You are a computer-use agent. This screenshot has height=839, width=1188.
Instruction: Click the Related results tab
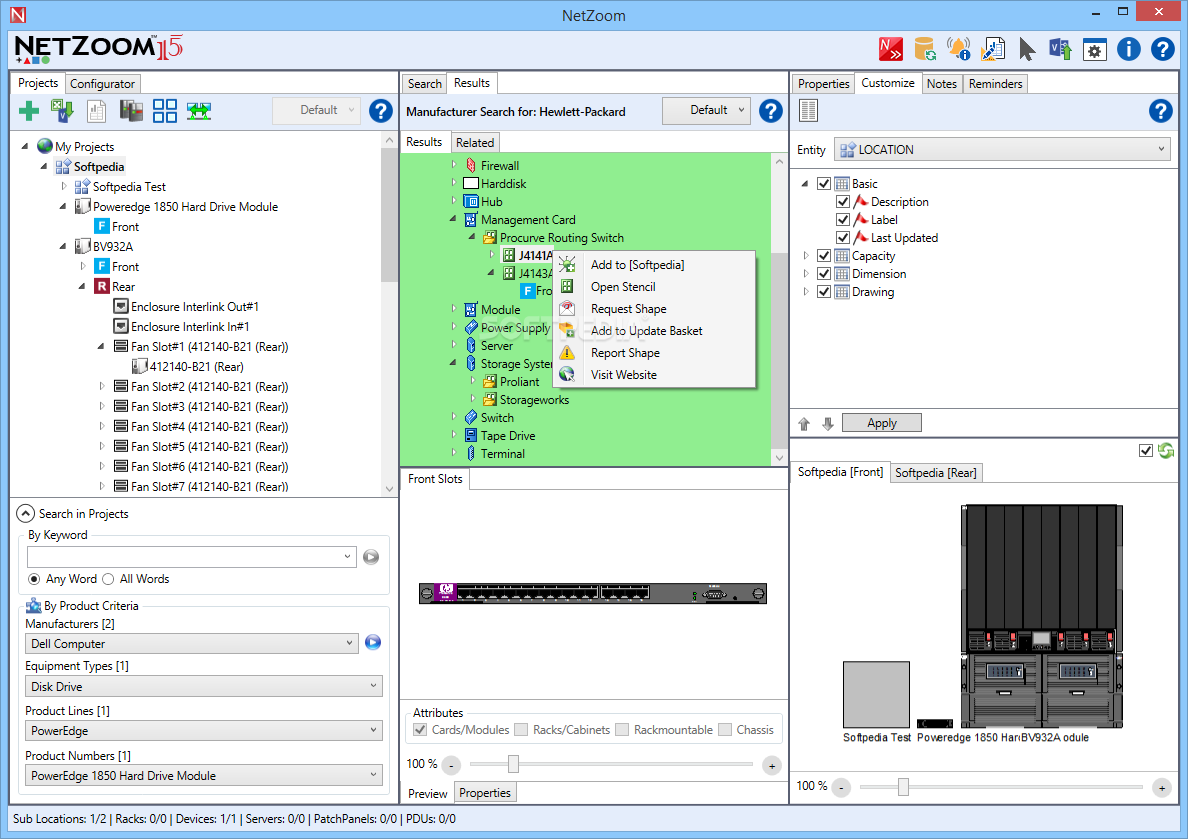tap(475, 142)
